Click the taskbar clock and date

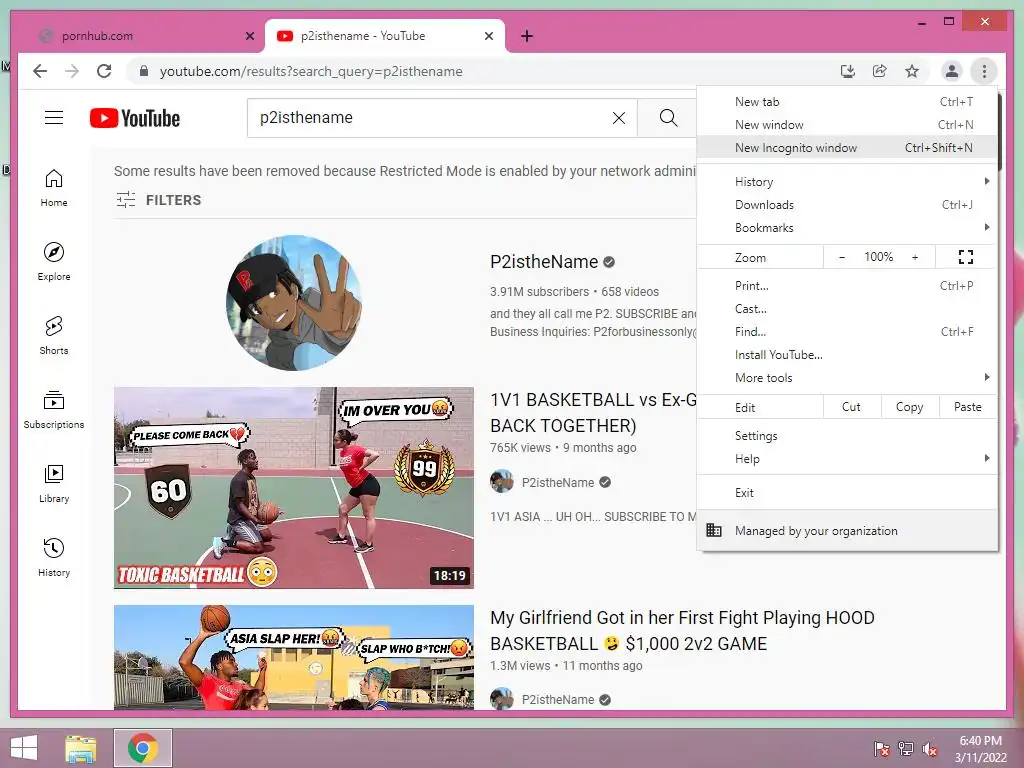(981, 749)
